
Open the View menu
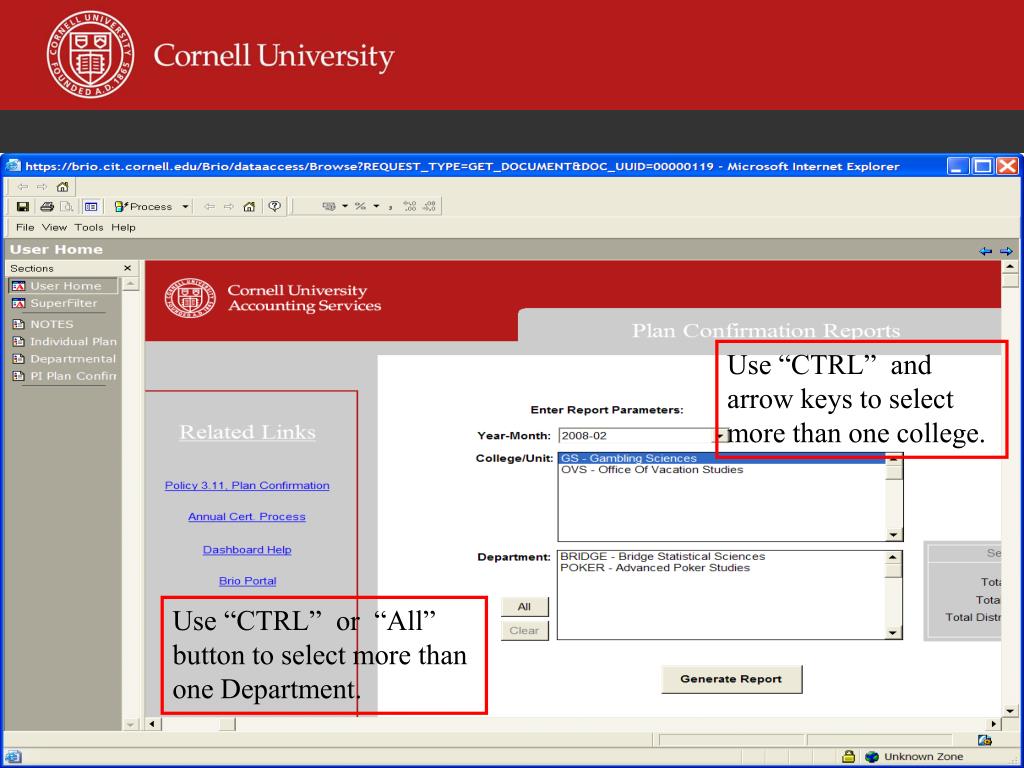54,227
